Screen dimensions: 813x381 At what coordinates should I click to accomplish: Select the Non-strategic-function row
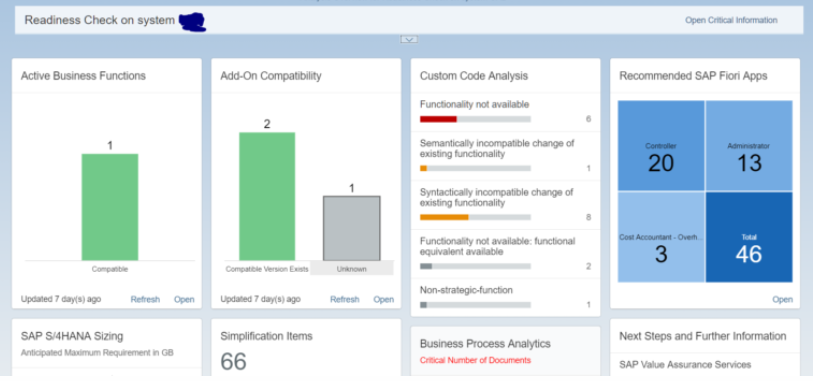pyautogui.click(x=506, y=297)
